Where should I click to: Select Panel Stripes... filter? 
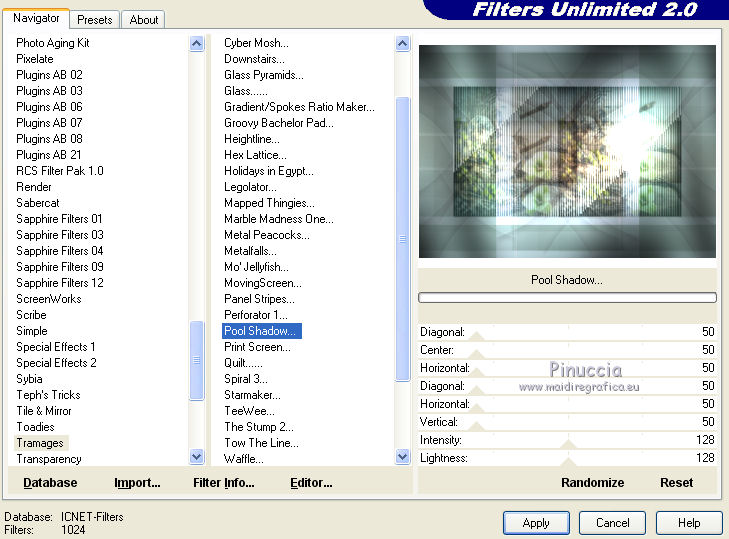click(x=259, y=299)
